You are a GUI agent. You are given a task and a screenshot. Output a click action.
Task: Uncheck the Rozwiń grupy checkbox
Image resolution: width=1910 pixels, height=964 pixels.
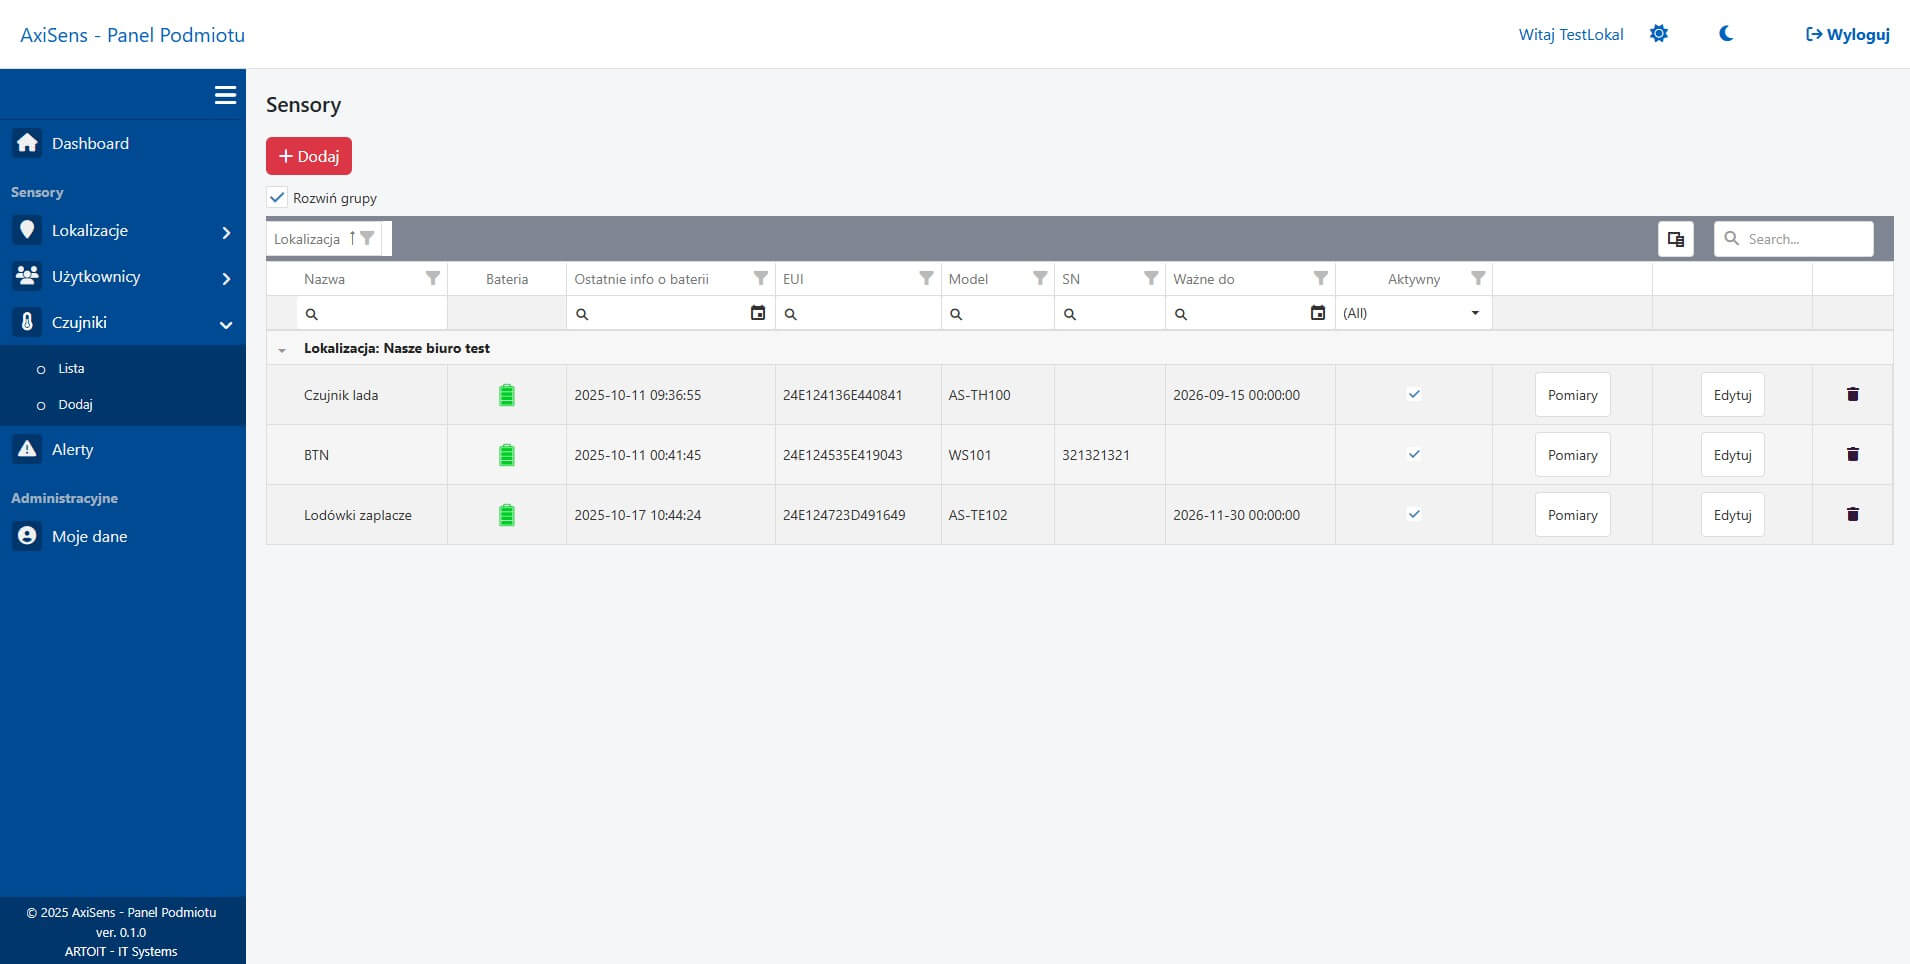click(278, 198)
